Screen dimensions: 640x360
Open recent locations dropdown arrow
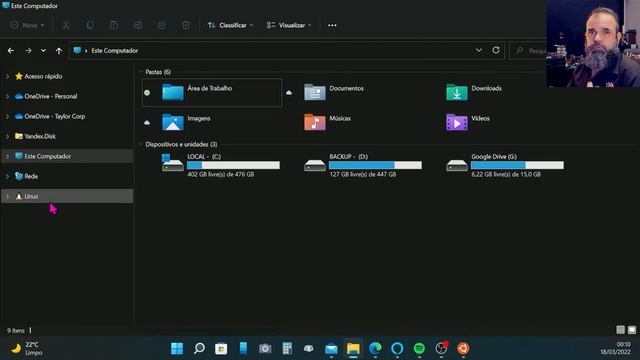[x=43, y=51]
